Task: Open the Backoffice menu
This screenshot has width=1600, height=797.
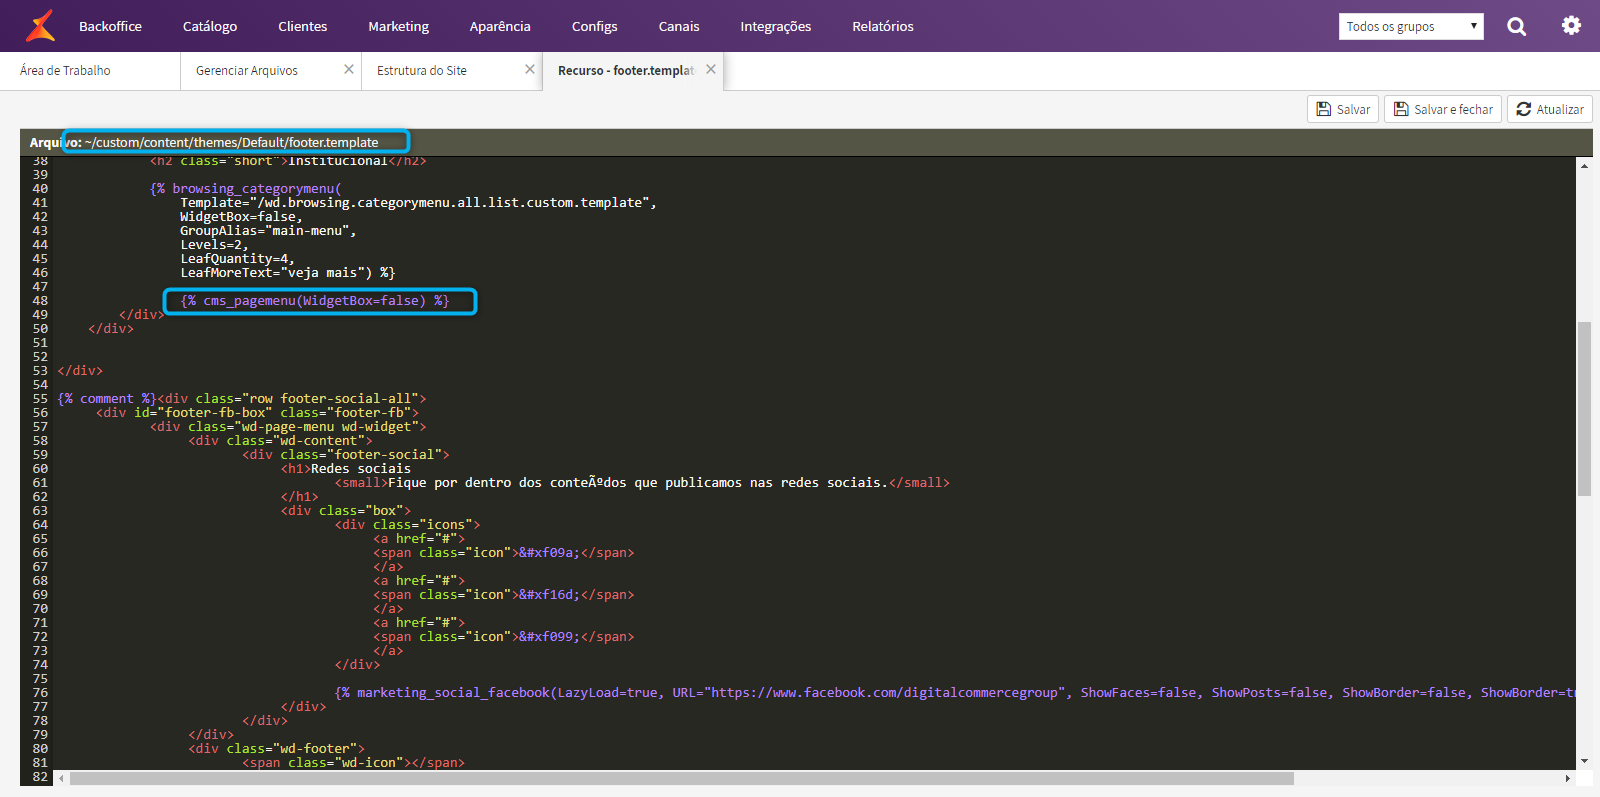Action: pyautogui.click(x=110, y=26)
